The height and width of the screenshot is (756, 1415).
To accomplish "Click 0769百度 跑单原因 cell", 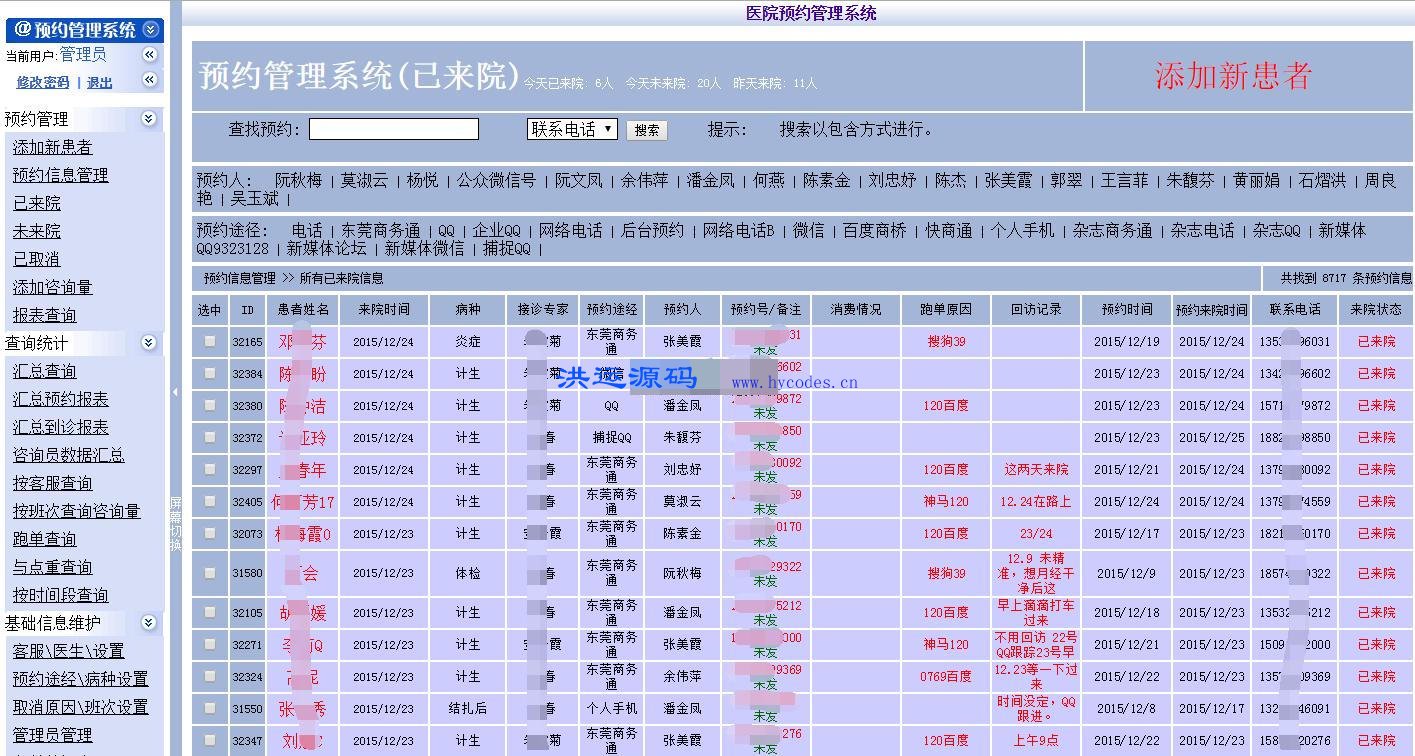I will [x=946, y=677].
